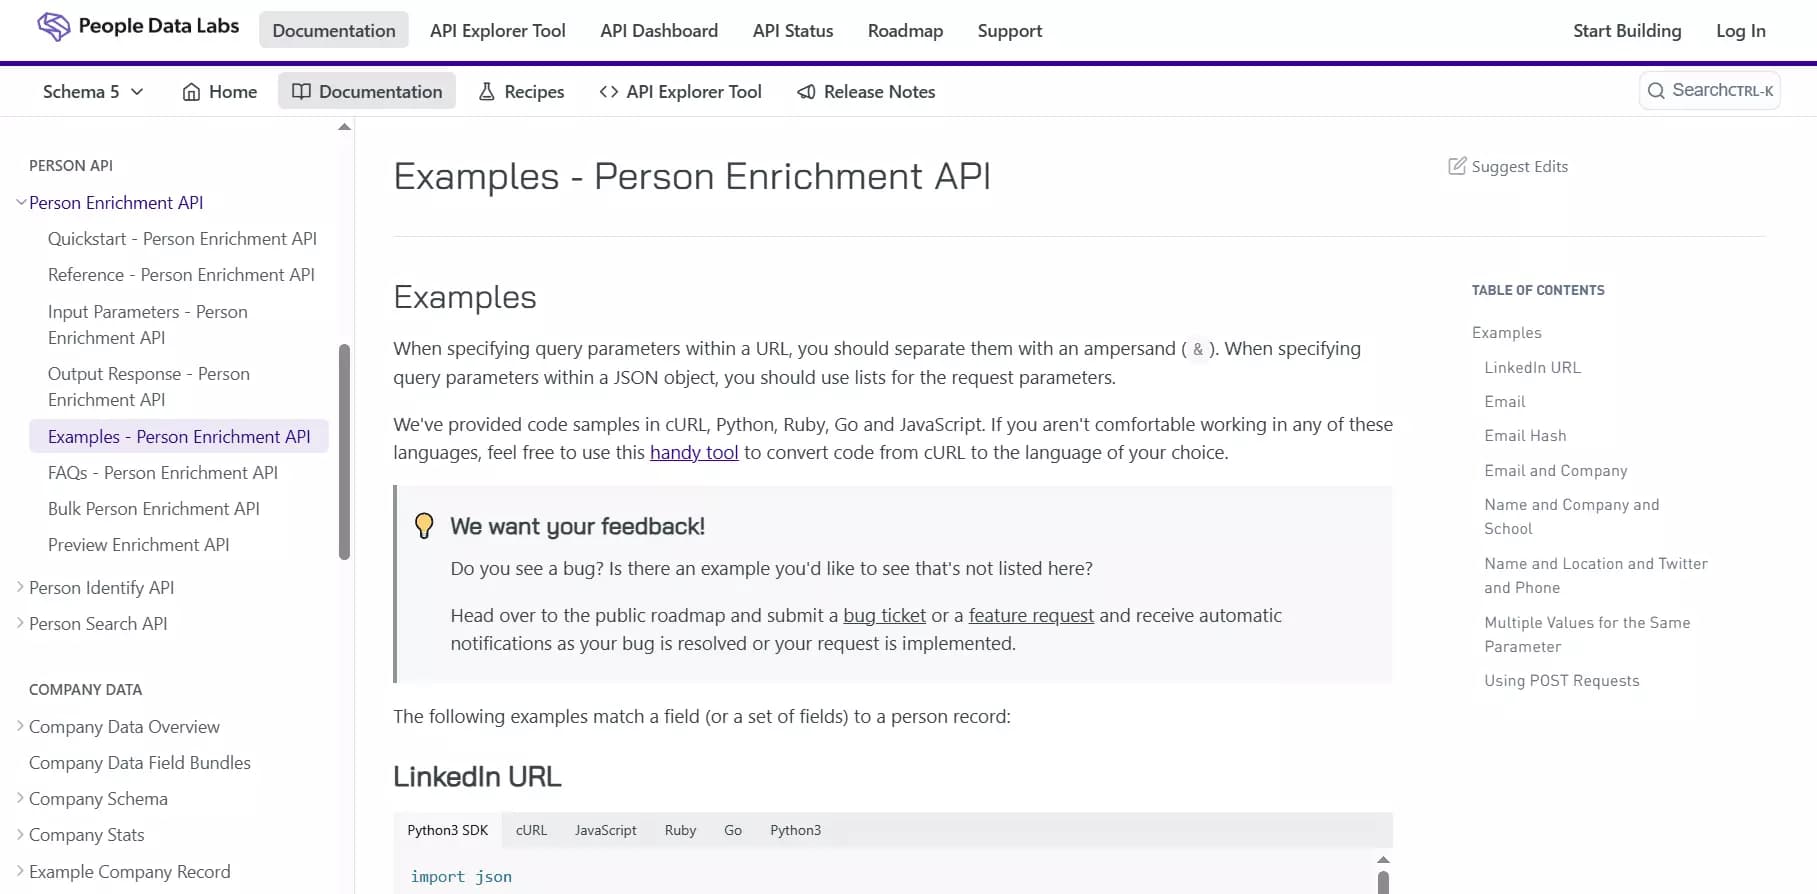Screen dimensions: 1817x894
Task: Click the Recipes flask icon
Action: pyautogui.click(x=487, y=92)
